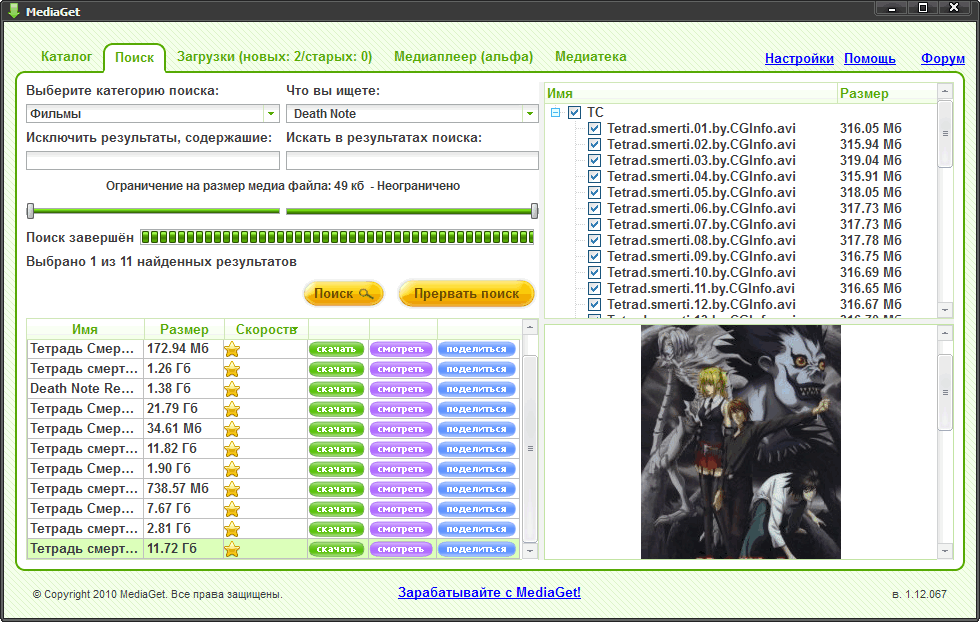Viewport: 980px width, 622px height.
Task: Sort results by Скорость column
Action: (x=266, y=329)
